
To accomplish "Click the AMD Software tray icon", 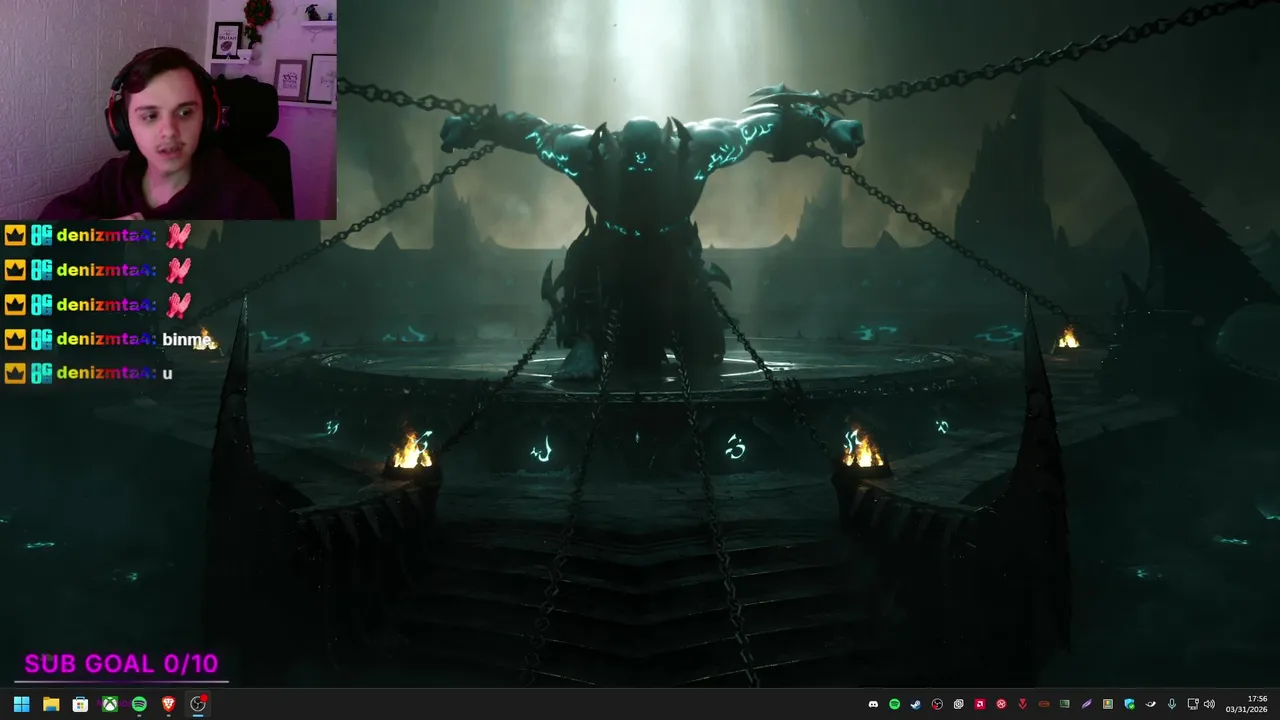I will (x=980, y=704).
